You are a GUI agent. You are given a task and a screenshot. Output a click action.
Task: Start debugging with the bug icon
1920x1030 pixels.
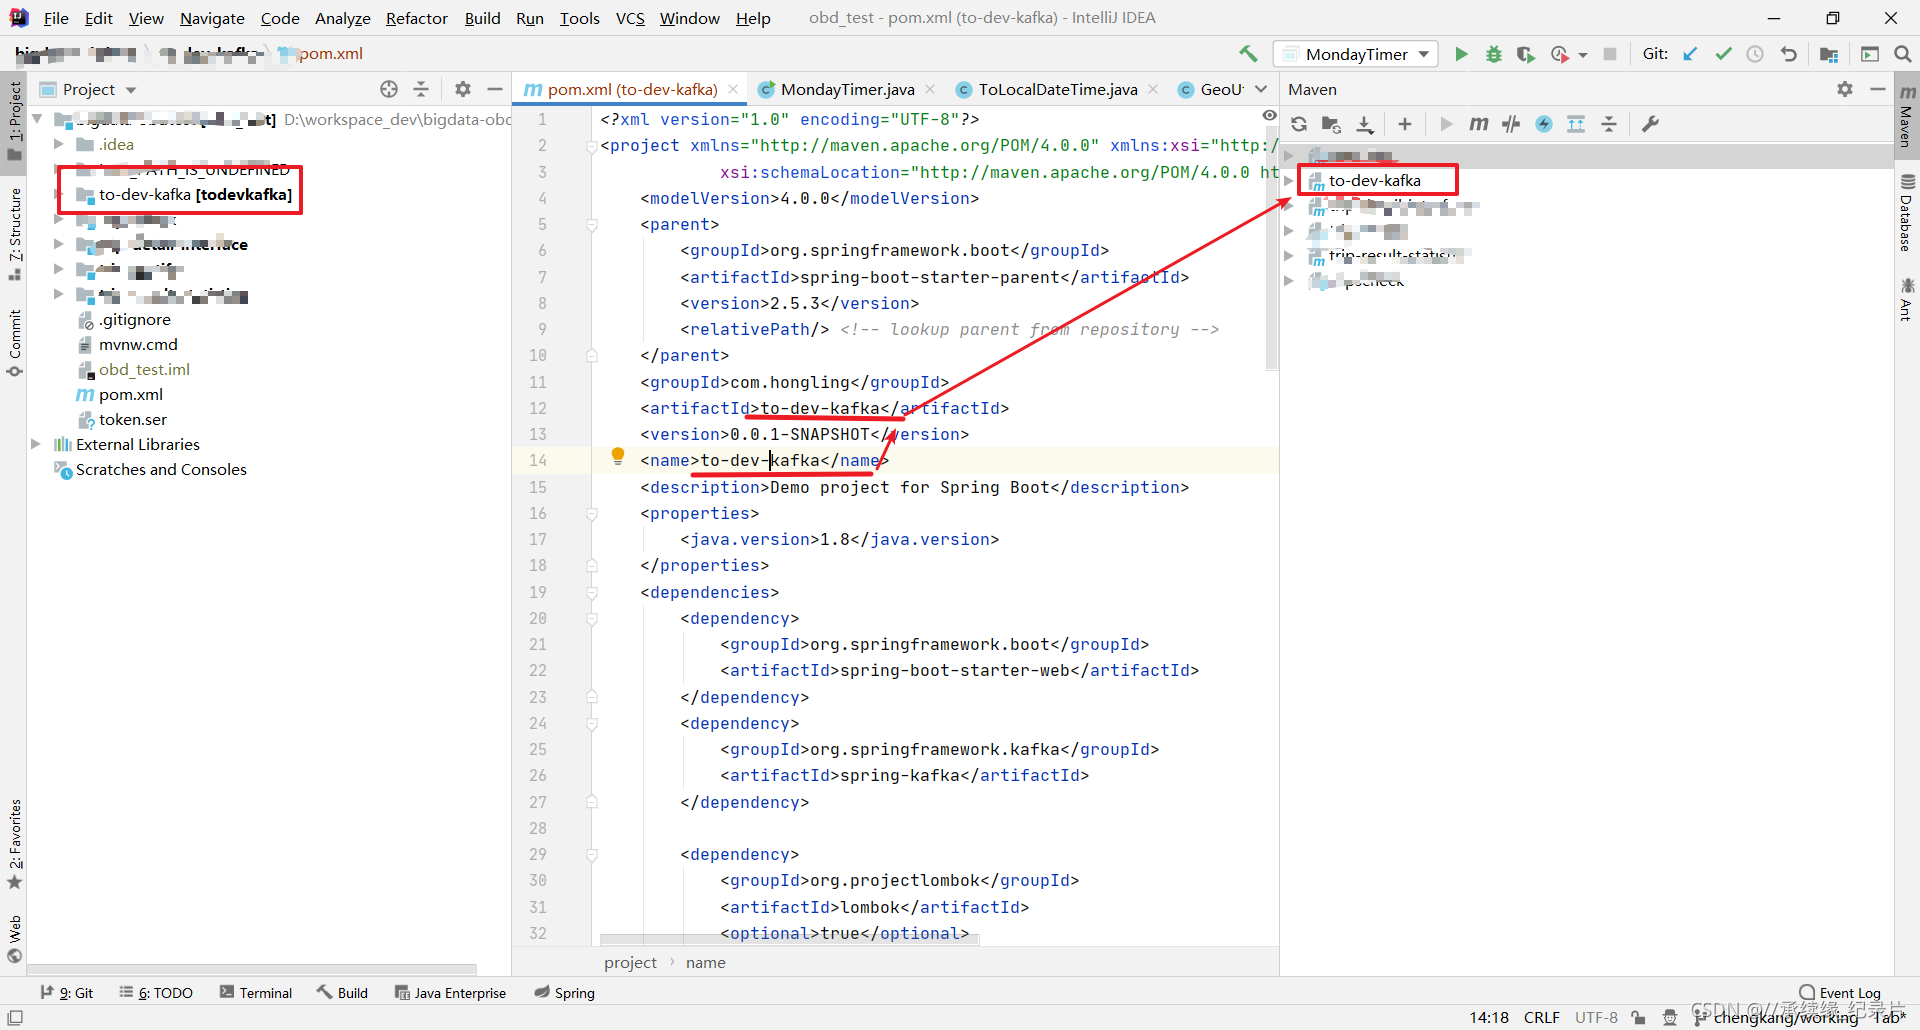[1493, 54]
